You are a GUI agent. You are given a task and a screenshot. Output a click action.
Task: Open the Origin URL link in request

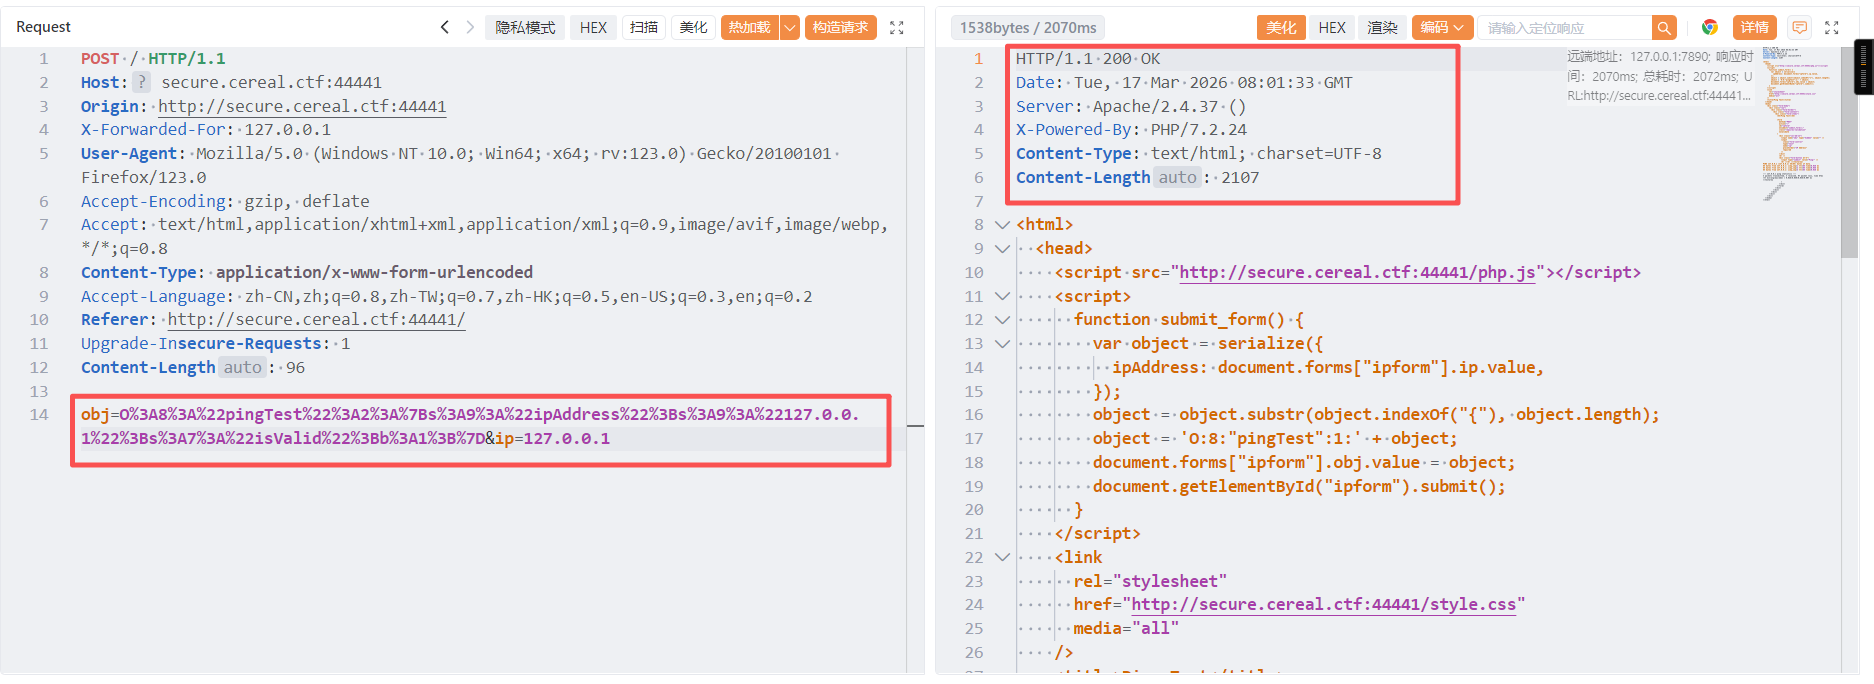[x=302, y=106]
